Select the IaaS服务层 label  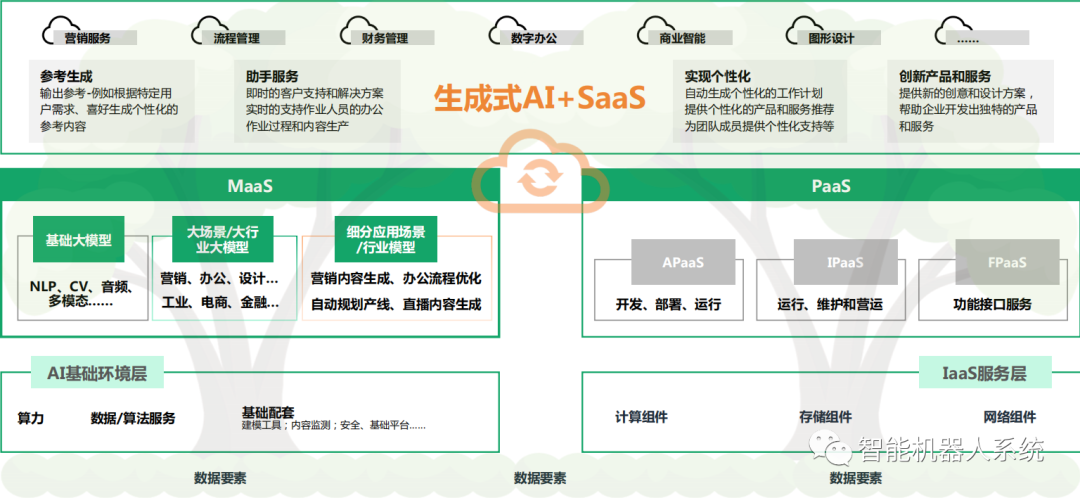coord(986,373)
